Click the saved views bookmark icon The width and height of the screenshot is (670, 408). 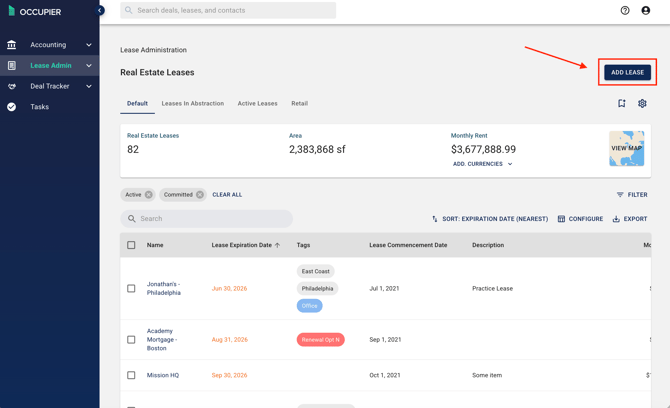coord(622,103)
